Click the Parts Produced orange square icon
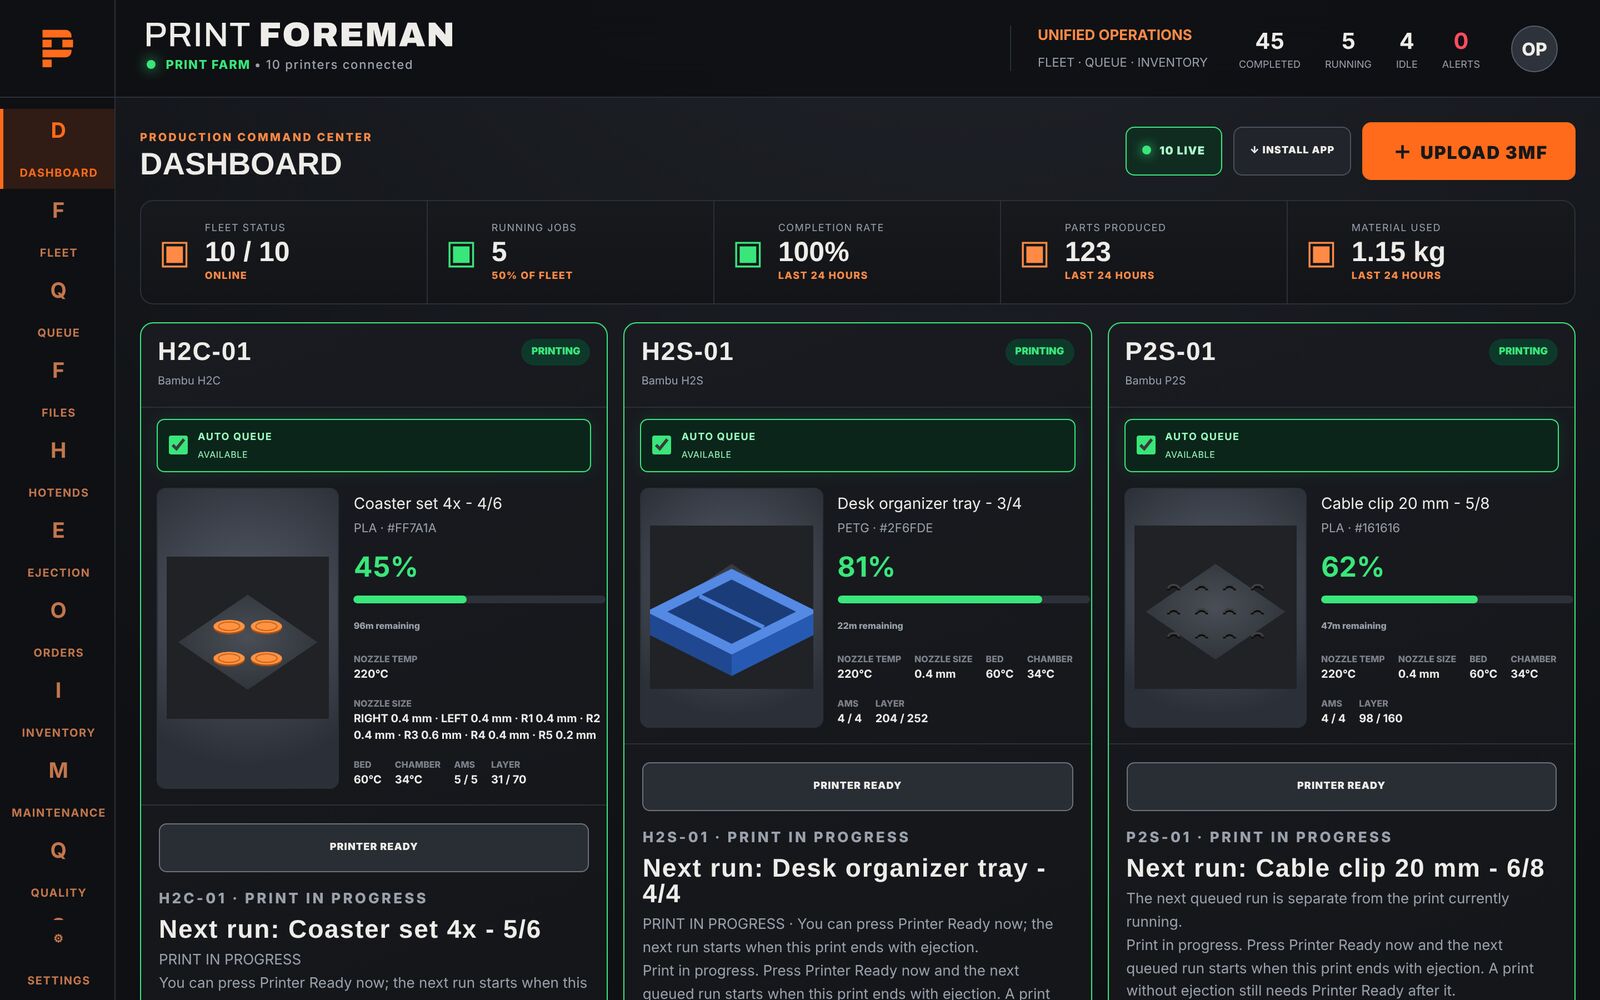1600x1000 pixels. 1034,254
